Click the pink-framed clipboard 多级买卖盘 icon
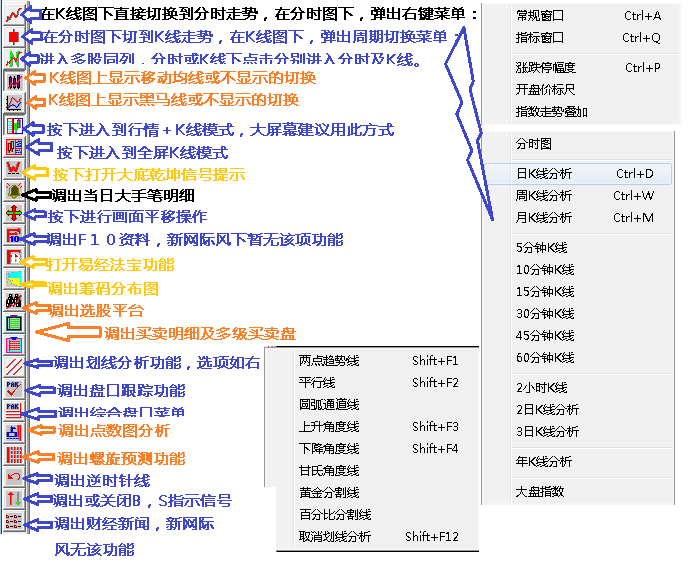Screen dimensions: 695x583 [14, 345]
